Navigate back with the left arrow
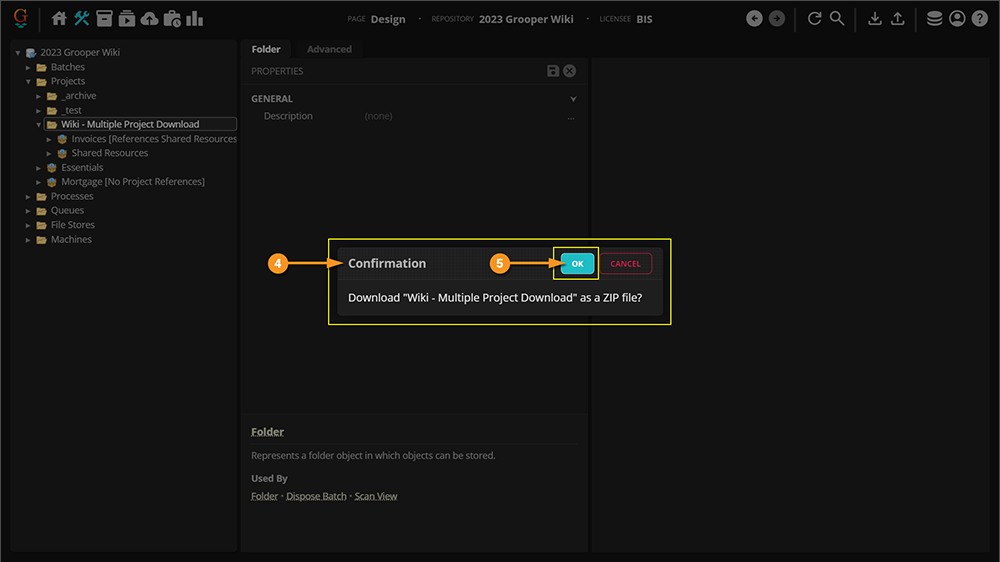The width and height of the screenshot is (1000, 562). (x=754, y=18)
